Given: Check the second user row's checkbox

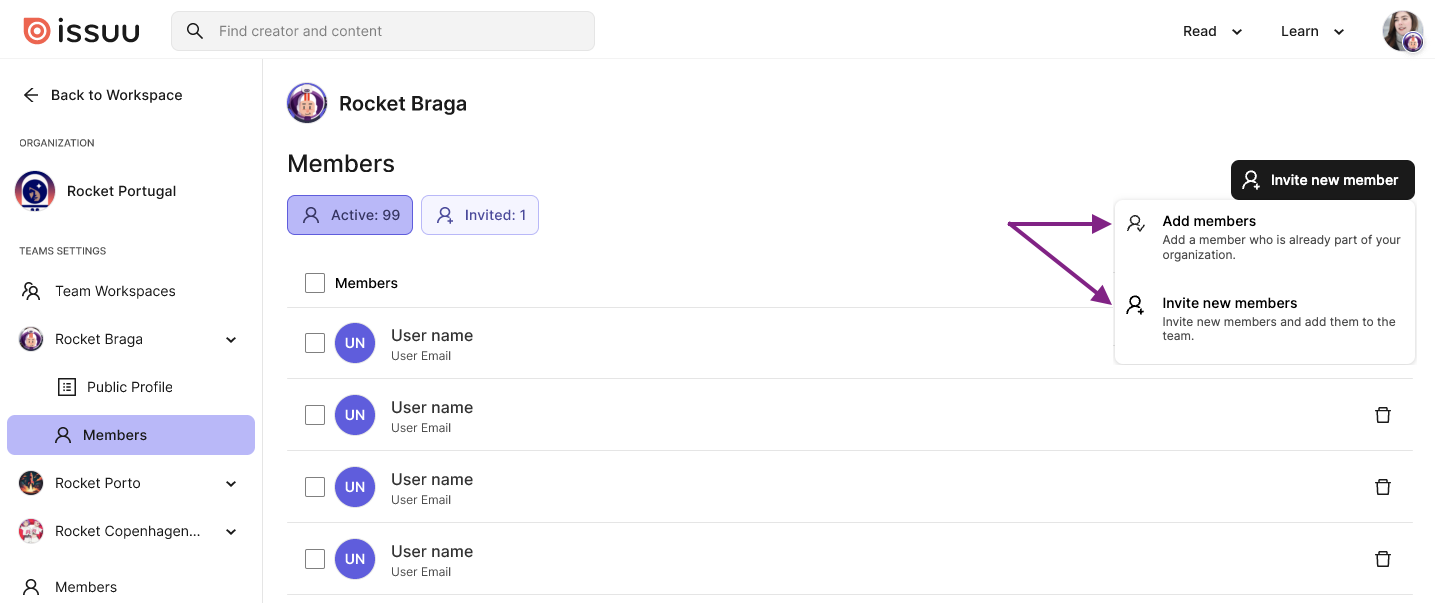Looking at the screenshot, I should pyautogui.click(x=315, y=415).
